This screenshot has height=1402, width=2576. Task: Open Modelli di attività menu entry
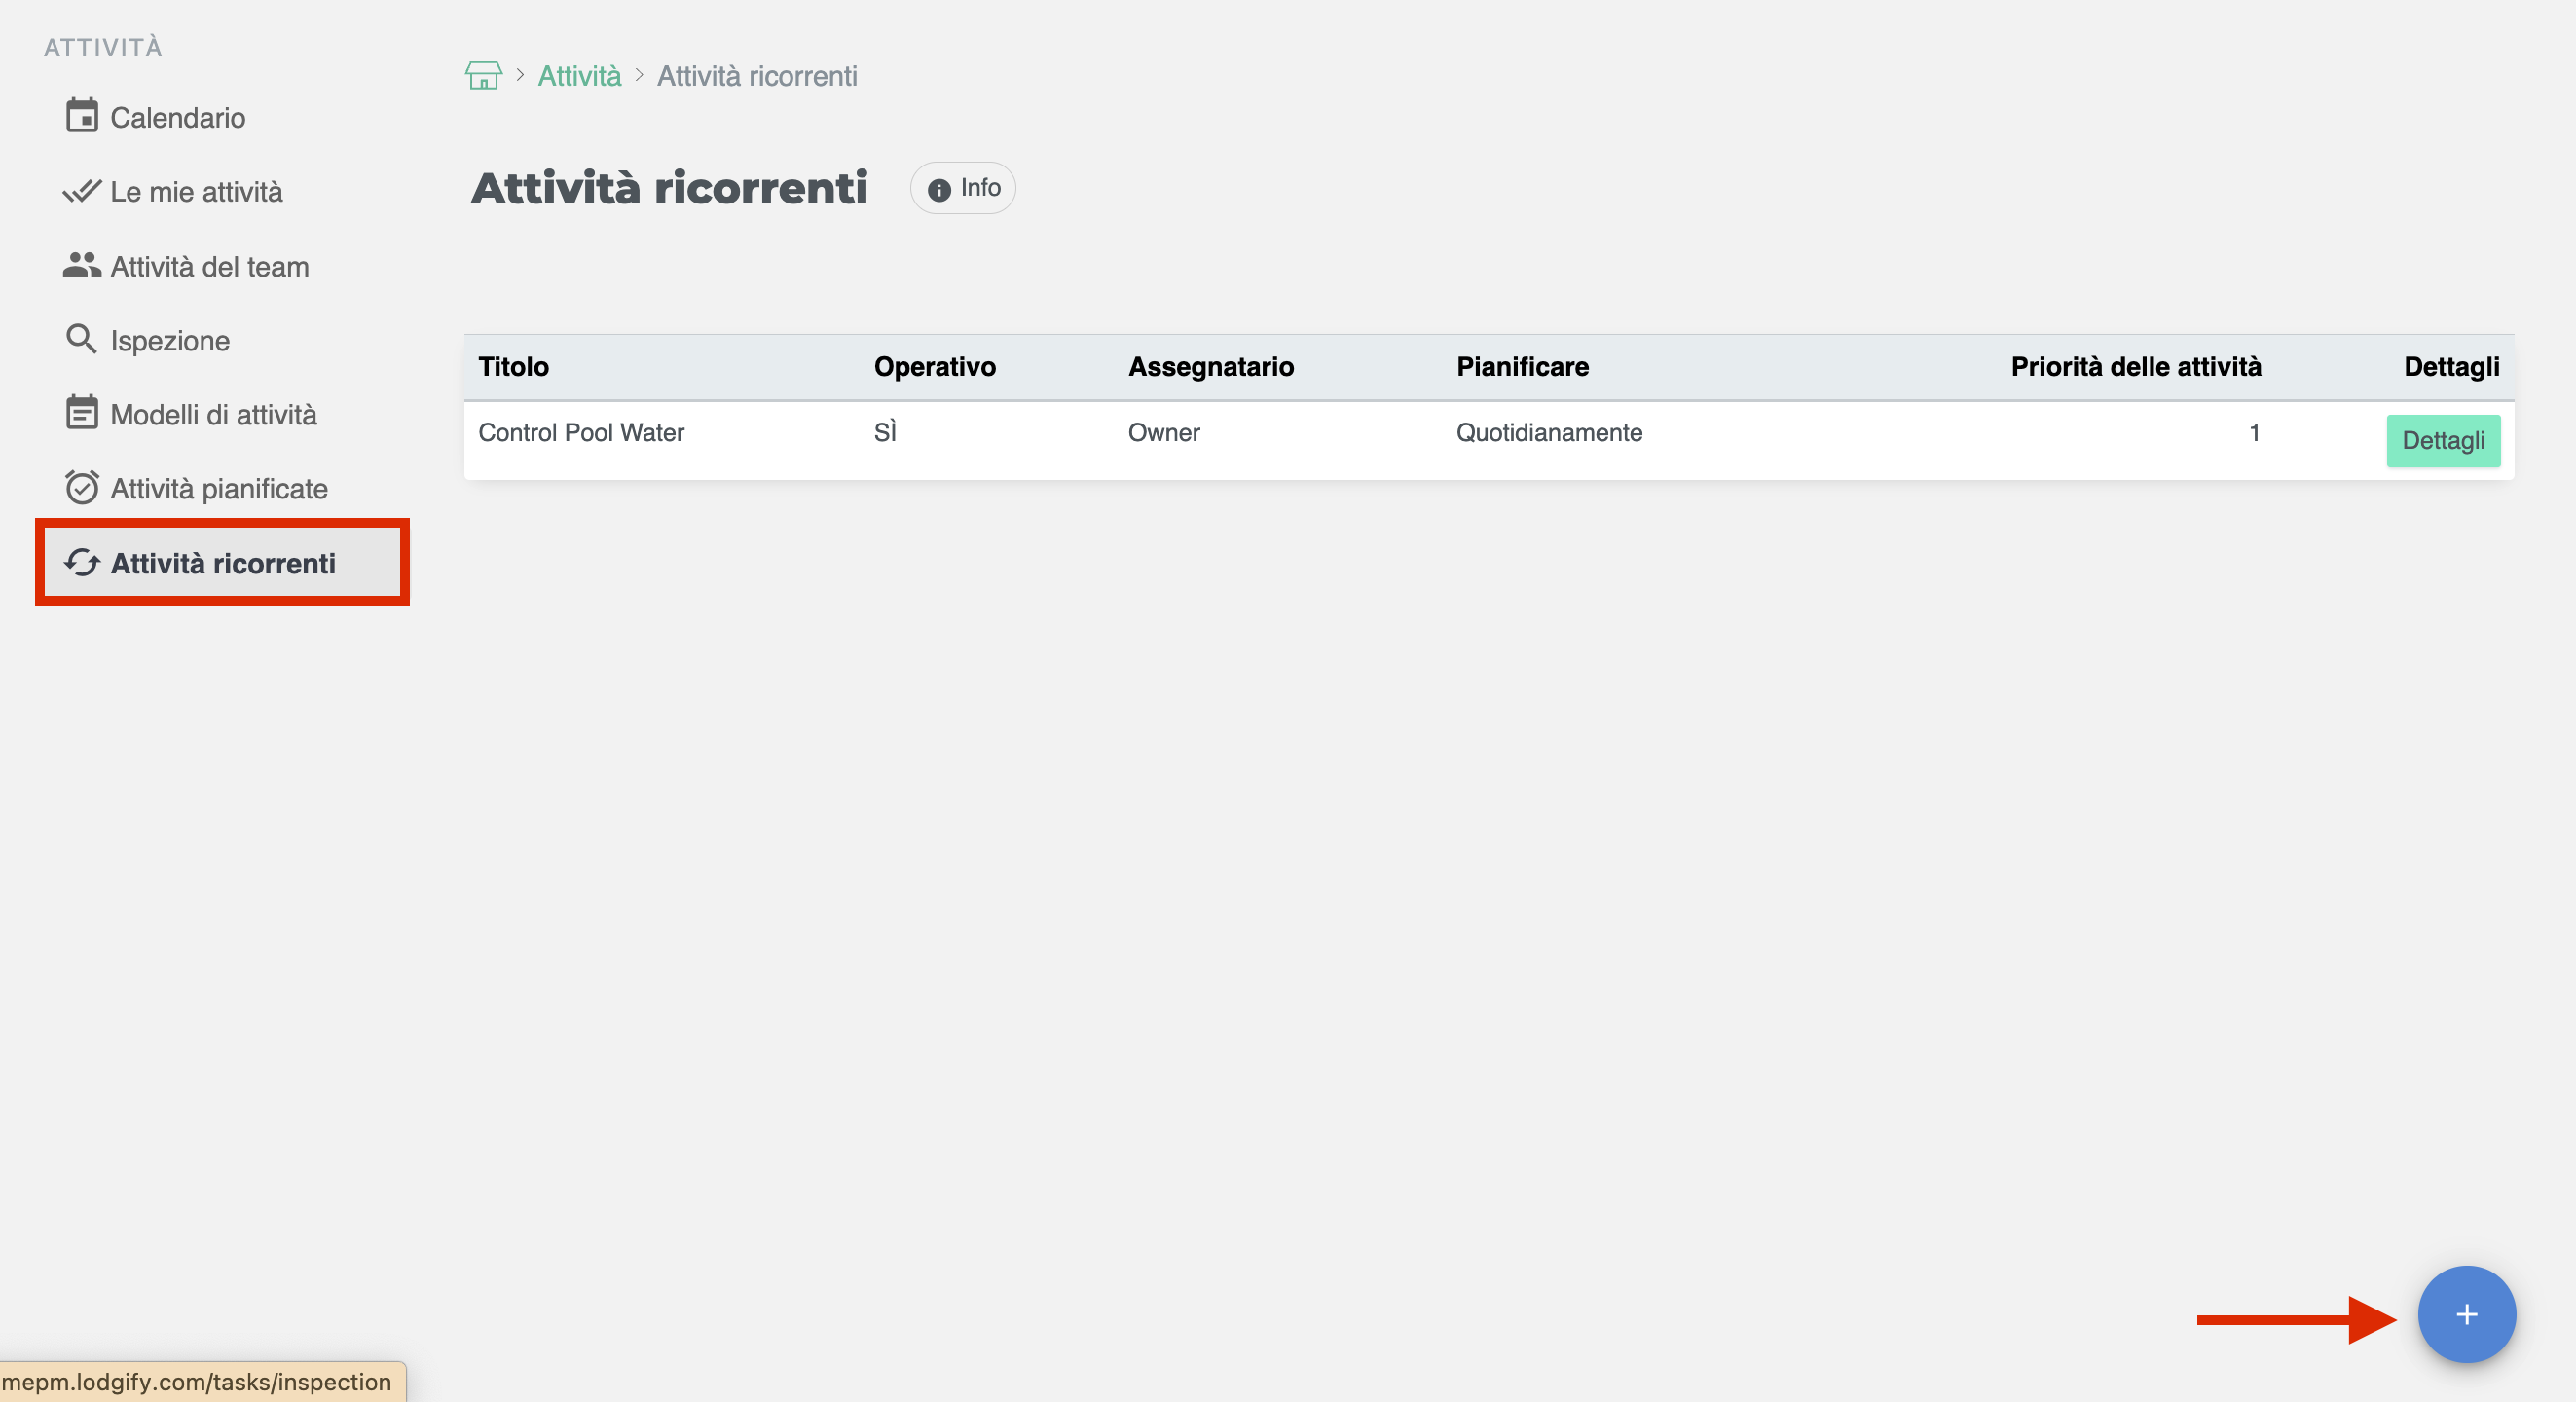coord(213,415)
